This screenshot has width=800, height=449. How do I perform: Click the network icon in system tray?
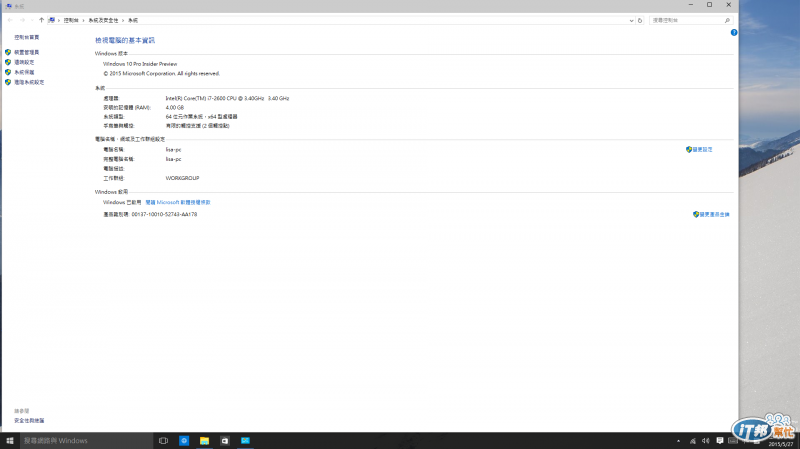[x=692, y=441]
